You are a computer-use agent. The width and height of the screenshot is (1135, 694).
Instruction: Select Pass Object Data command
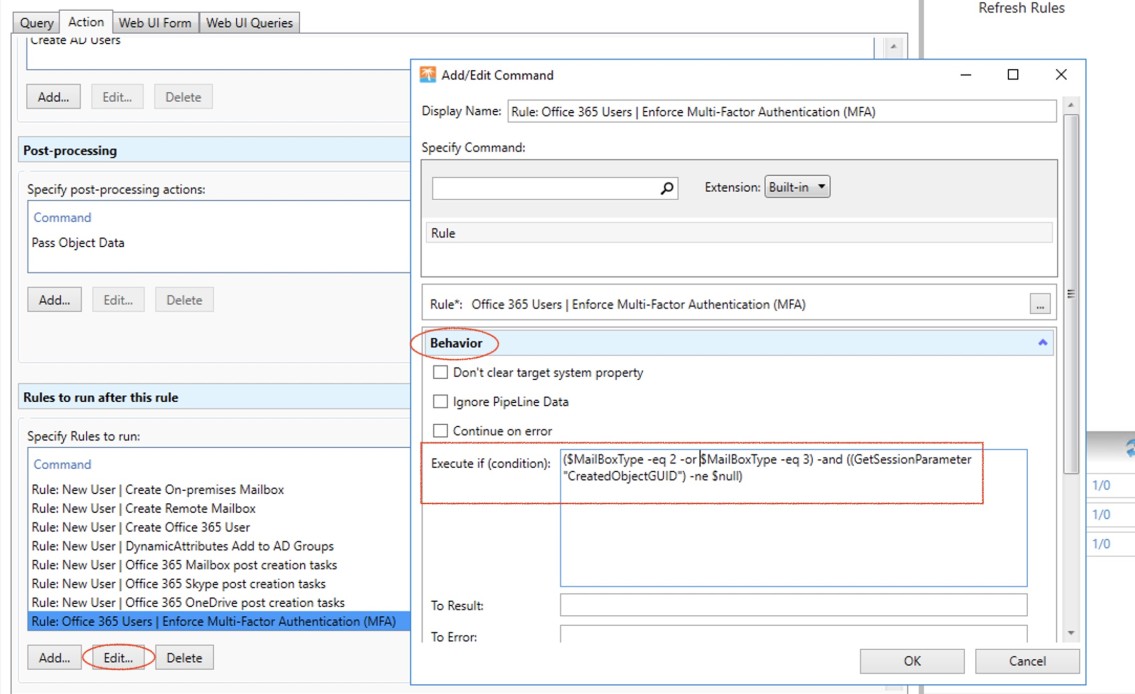pyautogui.click(x=78, y=242)
